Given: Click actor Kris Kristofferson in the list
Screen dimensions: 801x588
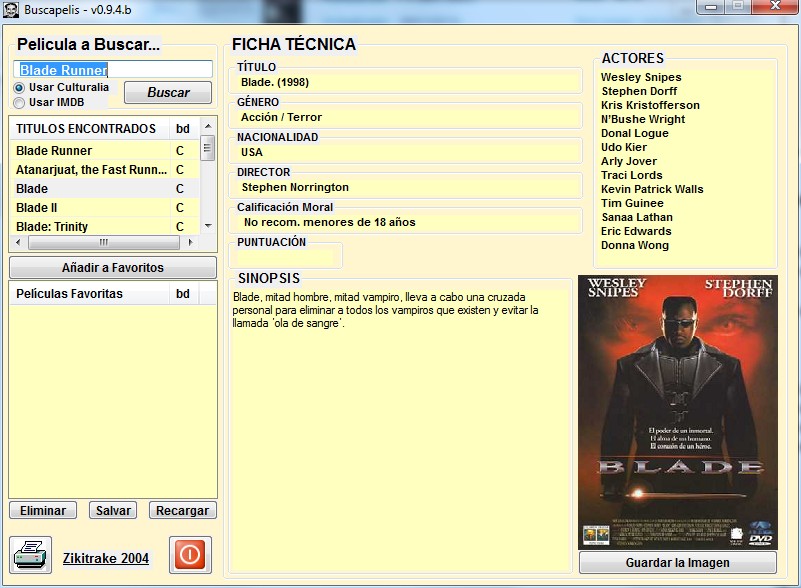Looking at the screenshot, I should pyautogui.click(x=650, y=105).
